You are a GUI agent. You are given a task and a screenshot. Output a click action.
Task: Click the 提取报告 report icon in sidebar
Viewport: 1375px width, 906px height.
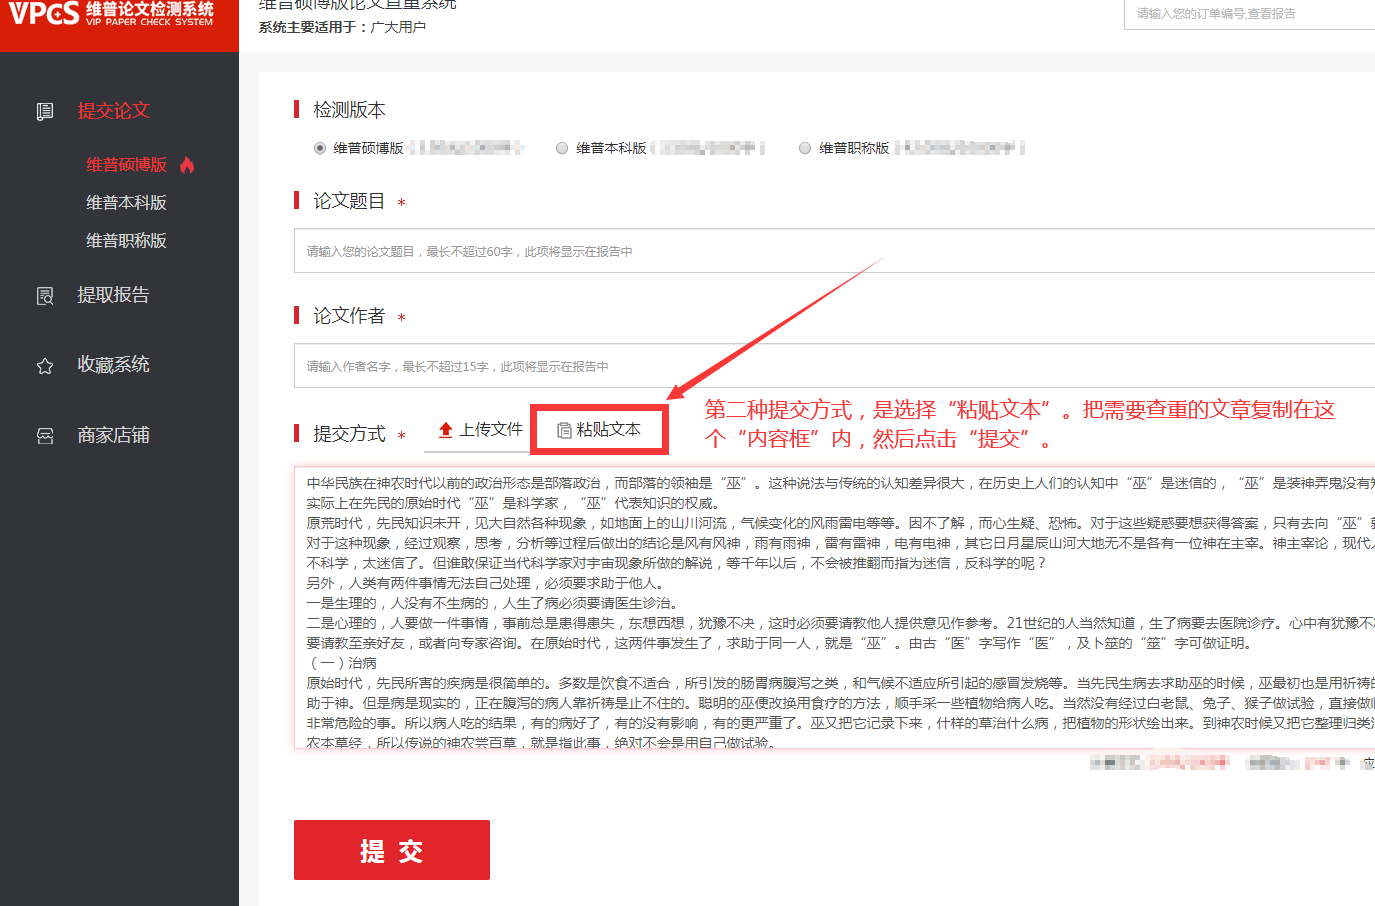45,296
